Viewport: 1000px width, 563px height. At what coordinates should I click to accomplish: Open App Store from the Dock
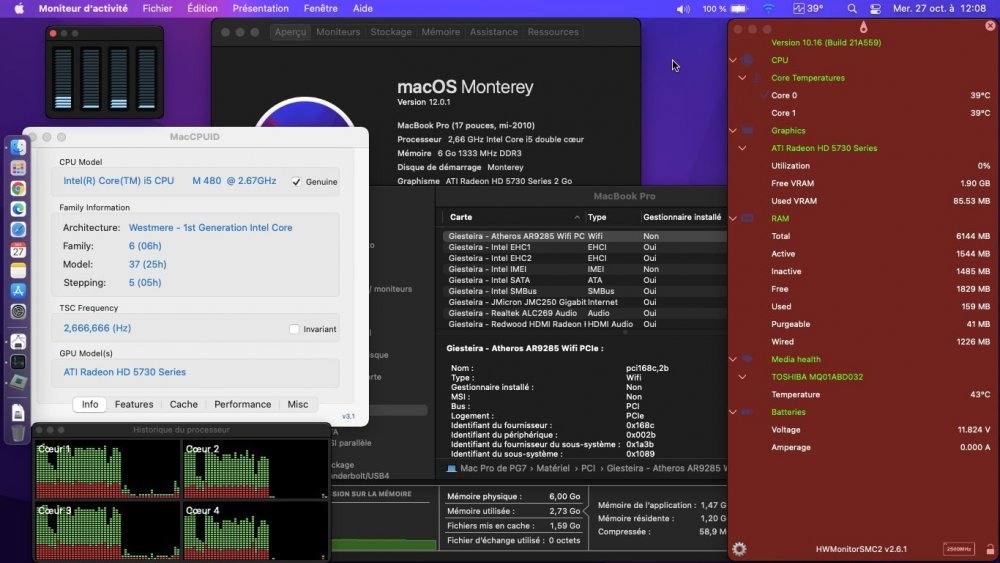[x=18, y=291]
